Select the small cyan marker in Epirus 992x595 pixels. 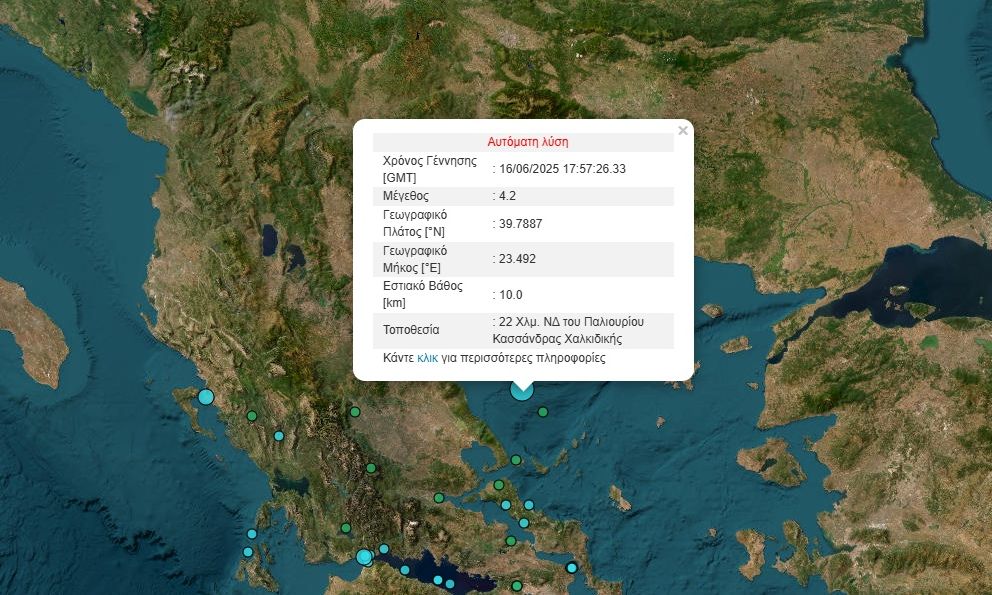(279, 436)
